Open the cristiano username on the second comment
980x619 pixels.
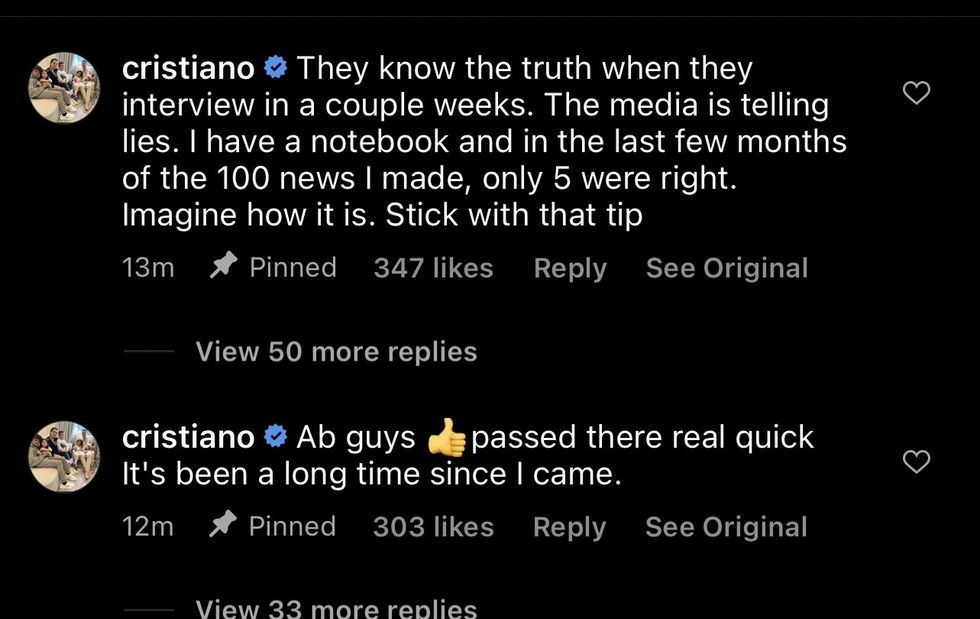coord(188,436)
